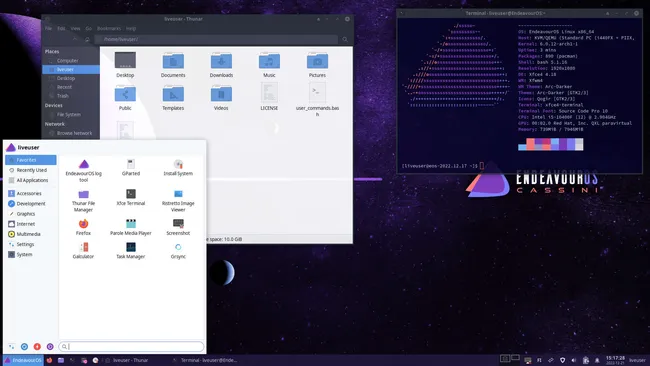Click the red log-out icon in menu
Screen dimensions: 650x366
click(x=37, y=347)
